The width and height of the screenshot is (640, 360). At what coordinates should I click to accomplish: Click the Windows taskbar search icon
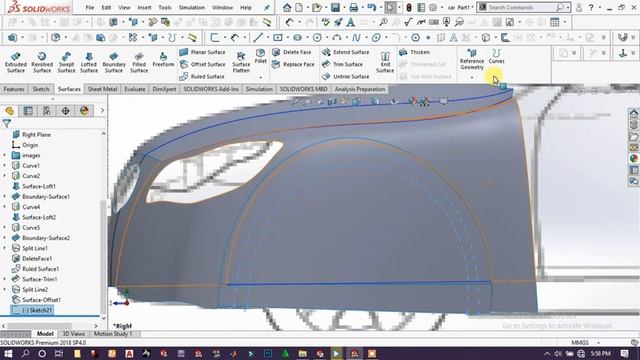(x=25, y=353)
